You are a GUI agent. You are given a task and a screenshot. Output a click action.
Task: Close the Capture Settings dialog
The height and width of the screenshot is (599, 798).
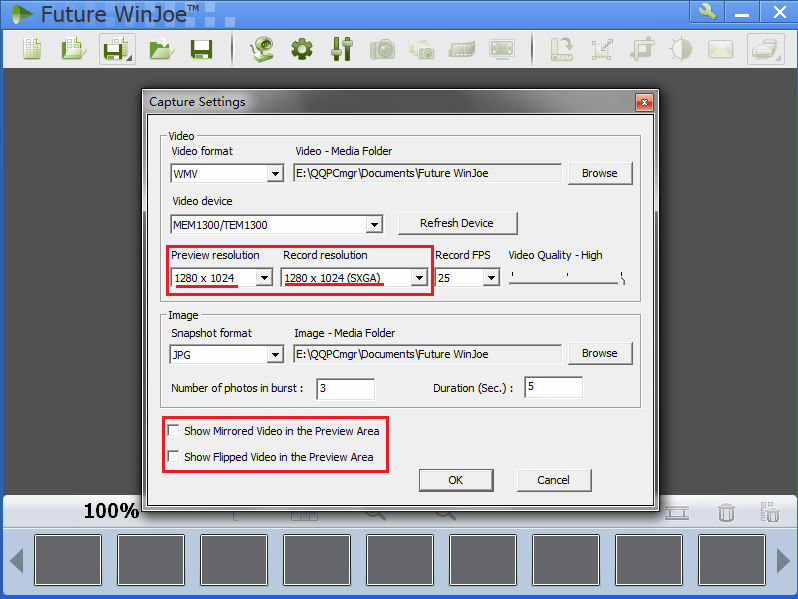click(644, 102)
